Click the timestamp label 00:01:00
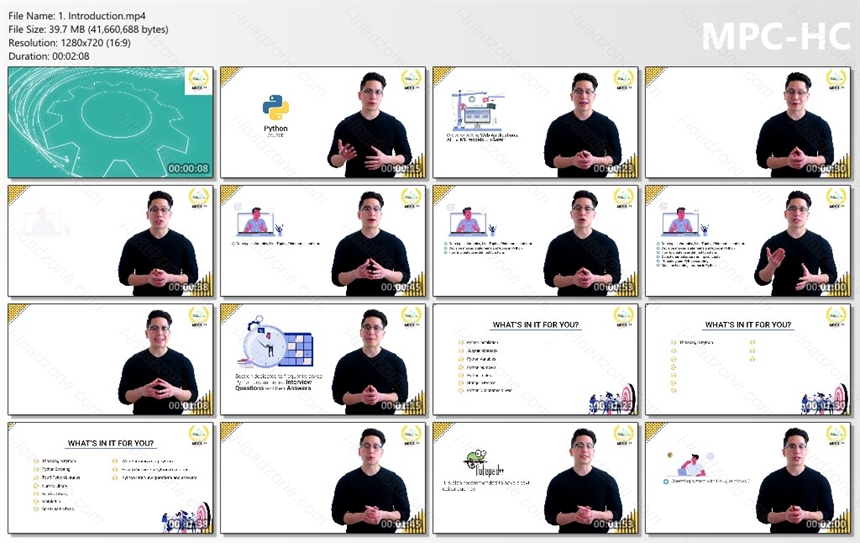This screenshot has width=860, height=543. click(825, 287)
